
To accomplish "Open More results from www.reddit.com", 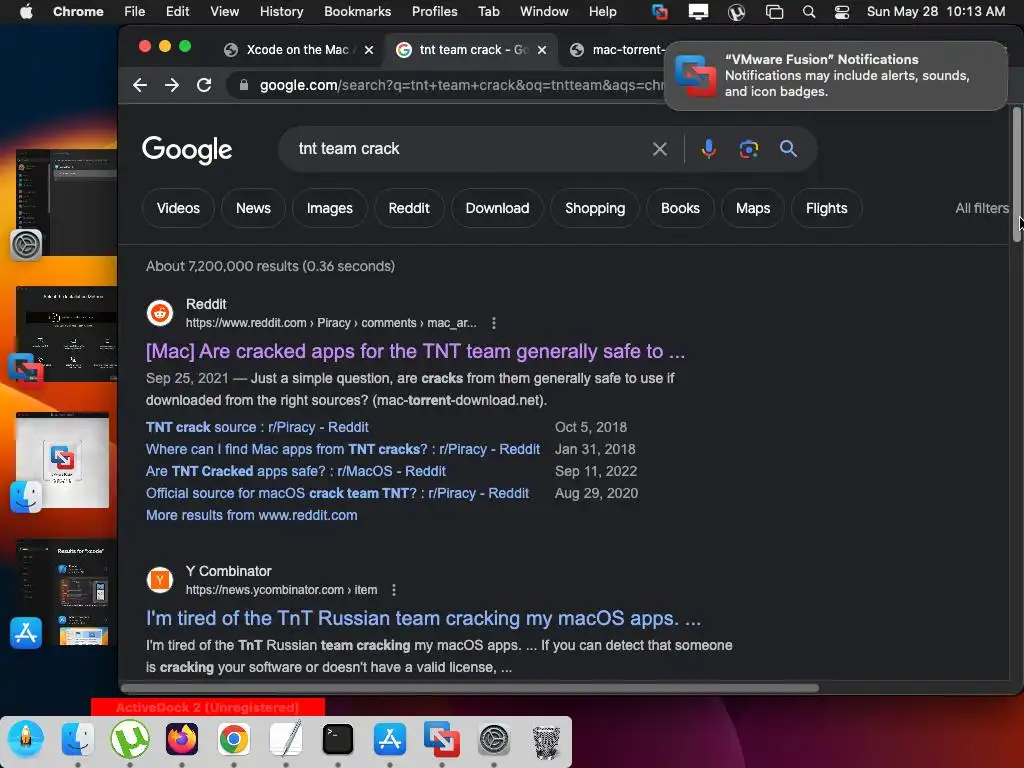I will point(251,515).
